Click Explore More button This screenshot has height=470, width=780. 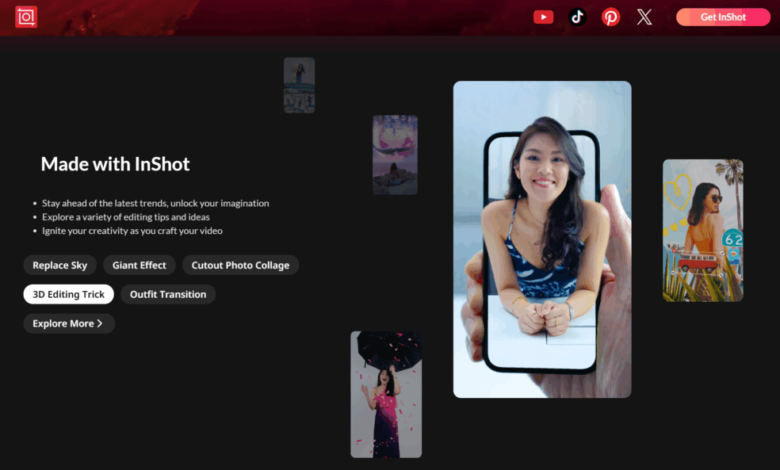click(69, 324)
